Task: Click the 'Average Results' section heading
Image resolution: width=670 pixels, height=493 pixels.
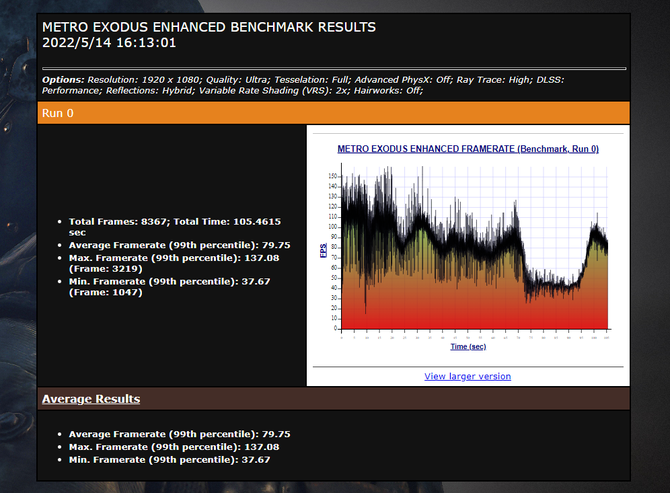Action: click(91, 399)
